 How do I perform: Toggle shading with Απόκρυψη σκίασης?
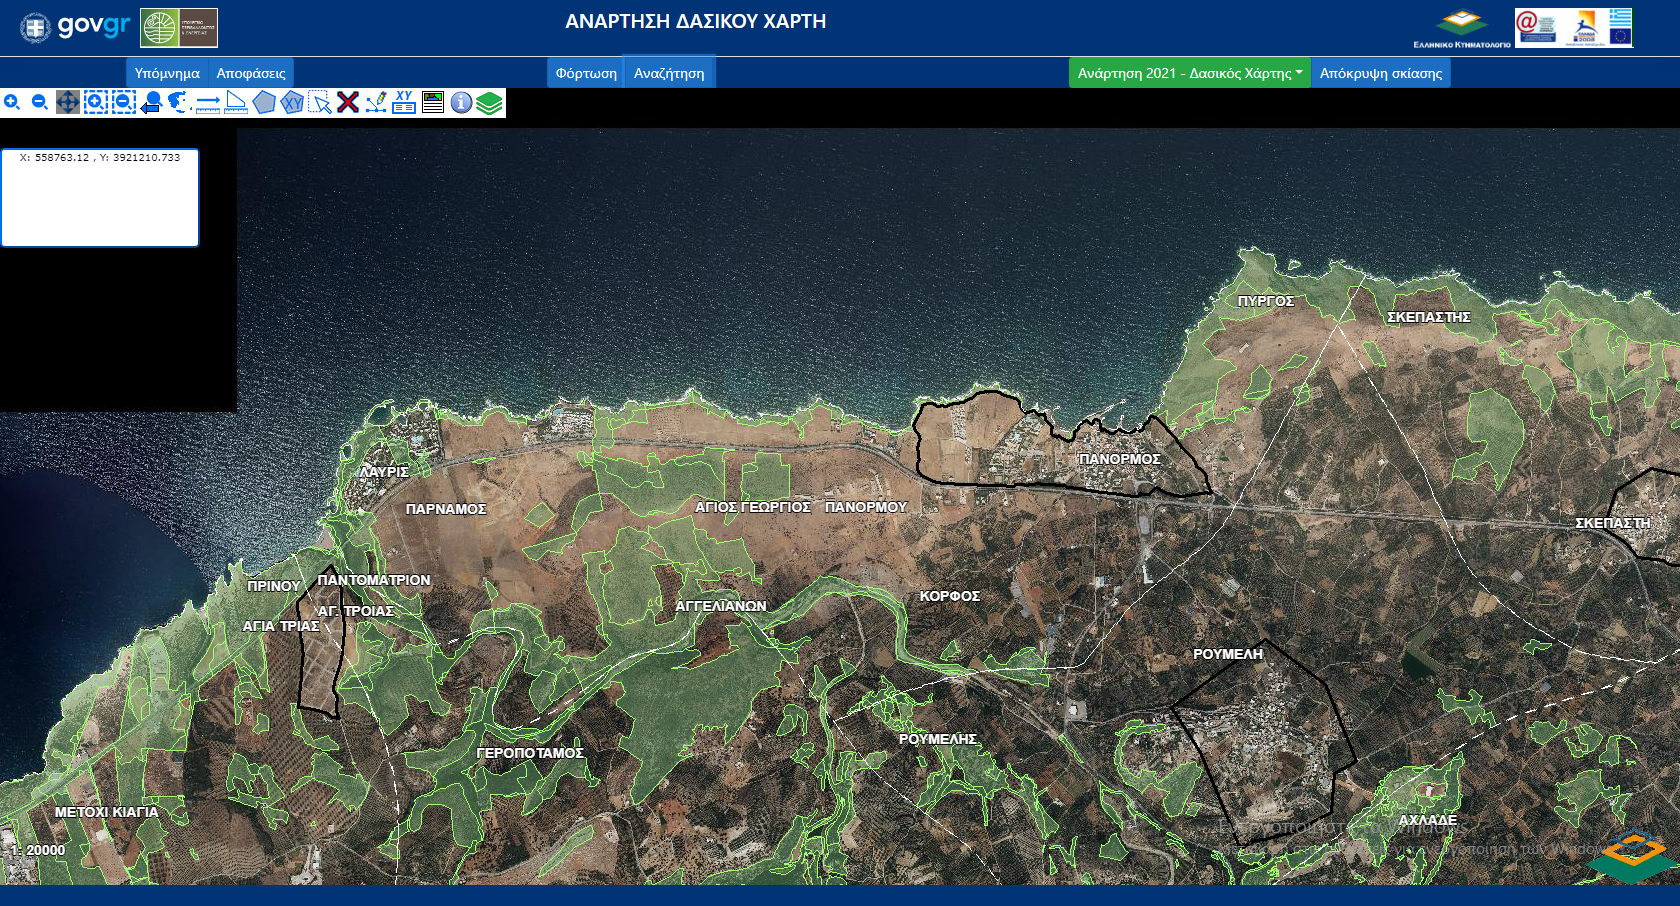point(1380,73)
